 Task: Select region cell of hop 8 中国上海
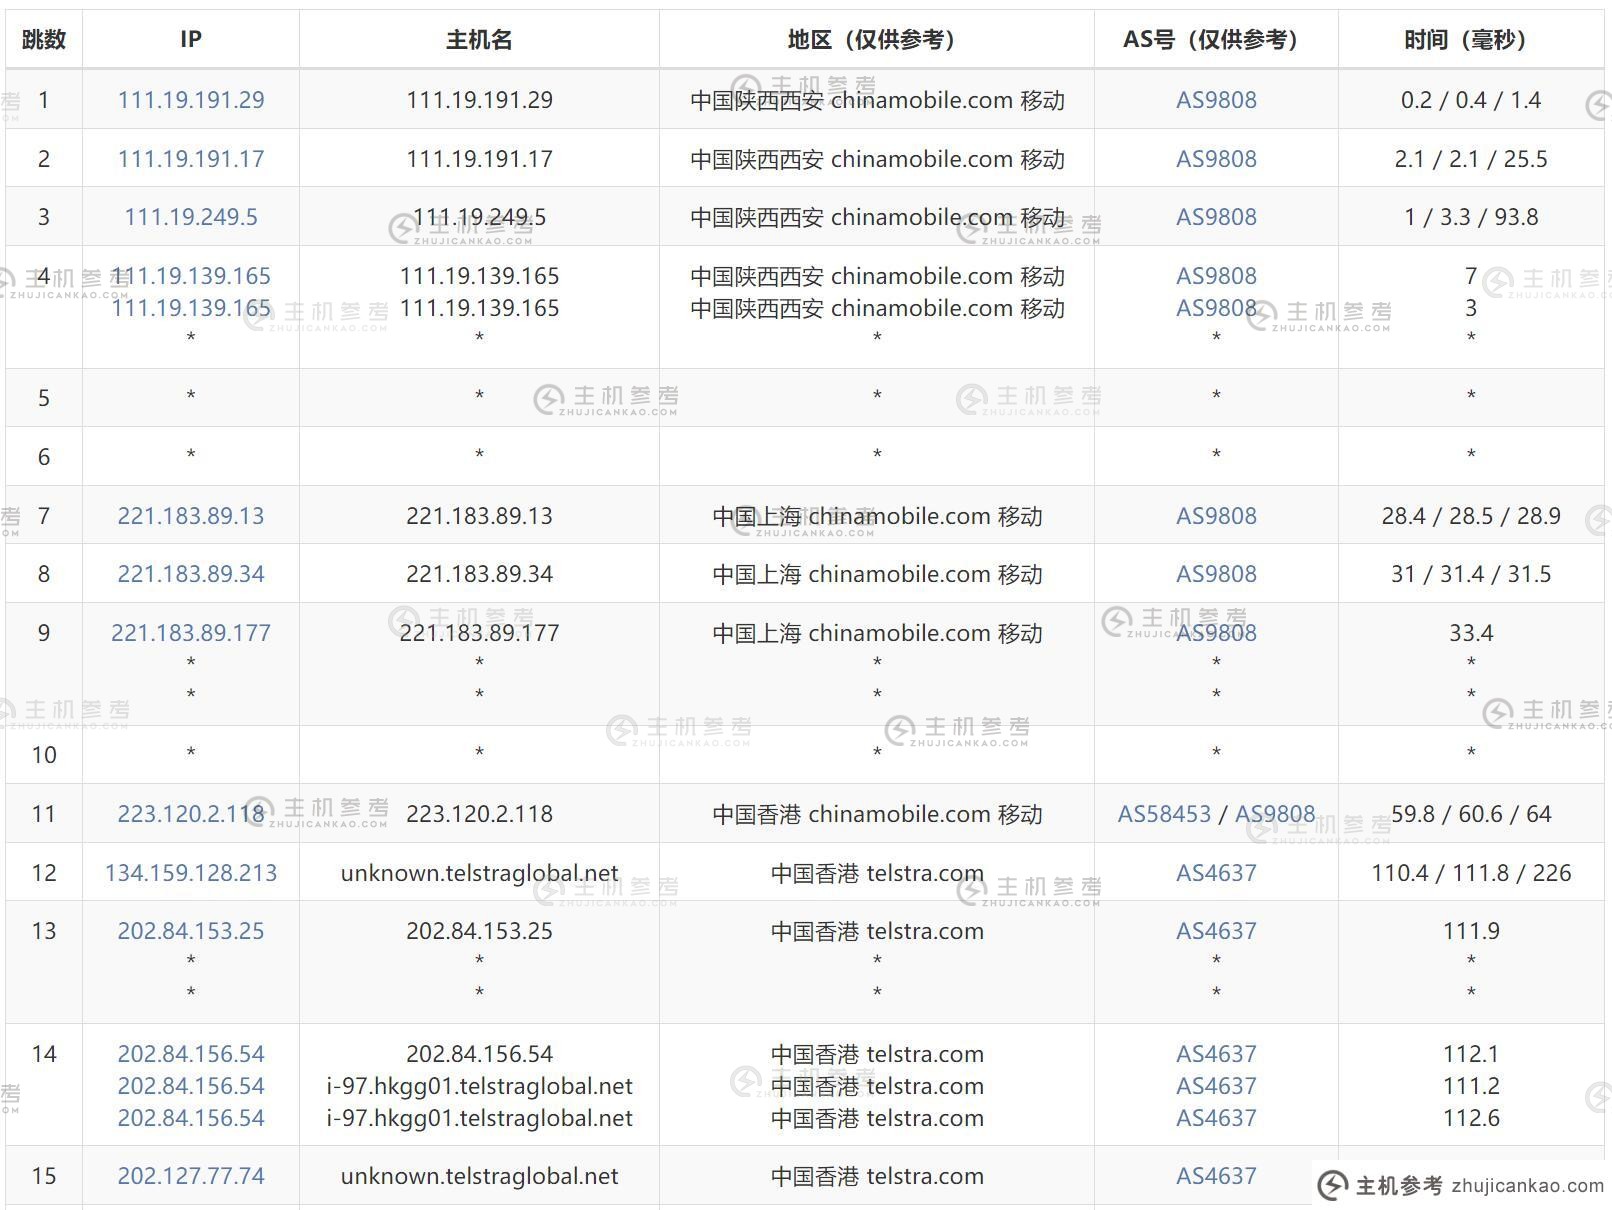(877, 574)
